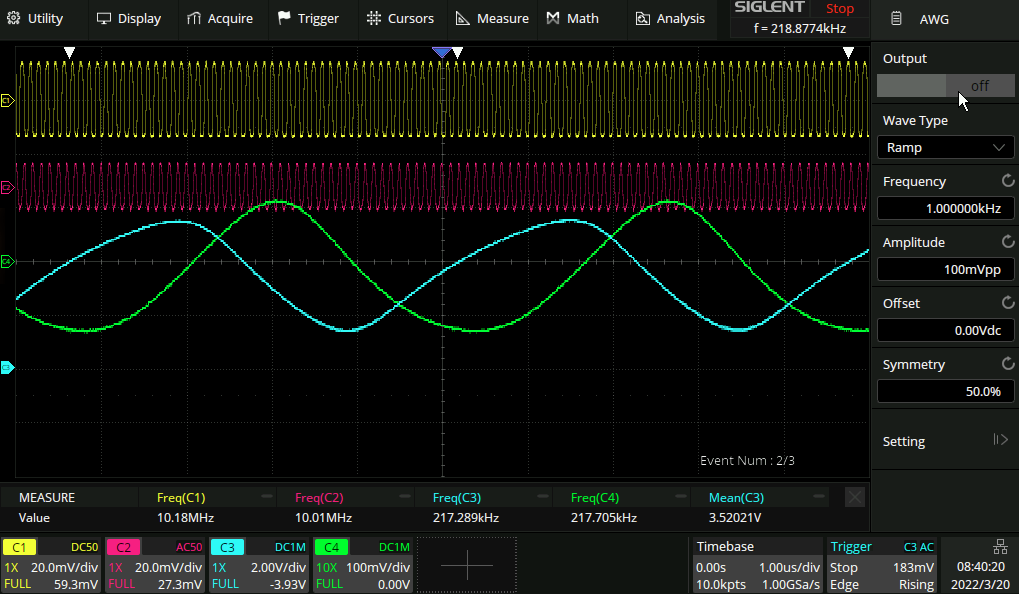This screenshot has height=594, width=1019.
Task: Open the Wave Type Ramp dropdown
Action: (945, 147)
